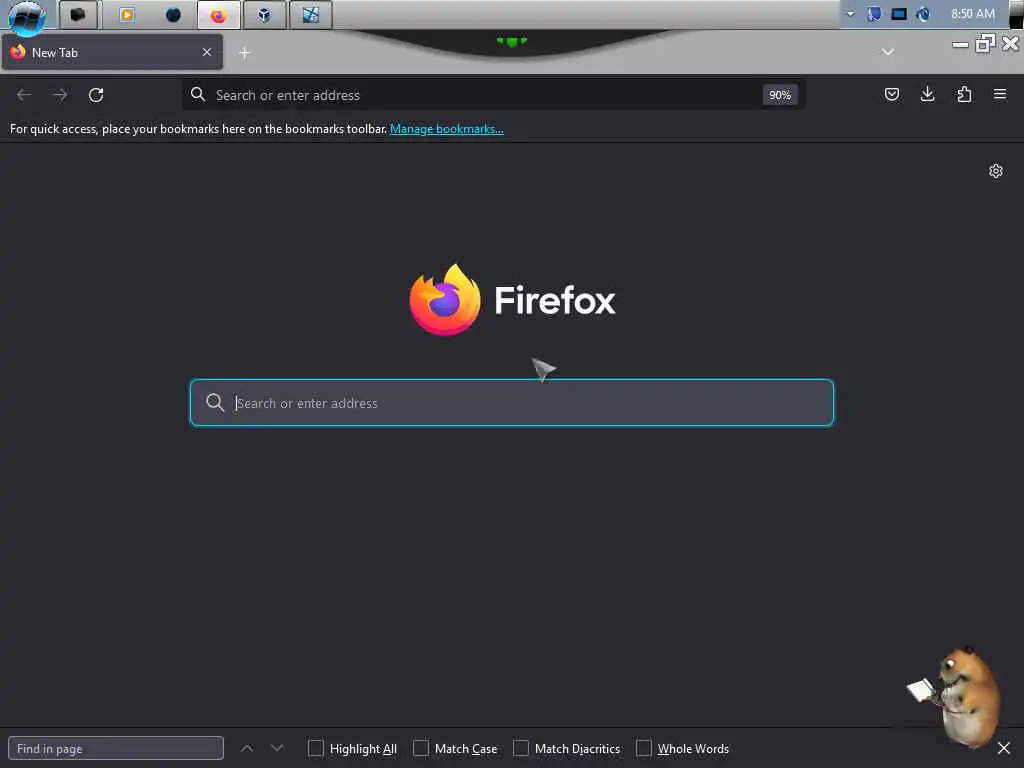Click the green indicator at top center
The image size is (1024, 768).
point(512,41)
